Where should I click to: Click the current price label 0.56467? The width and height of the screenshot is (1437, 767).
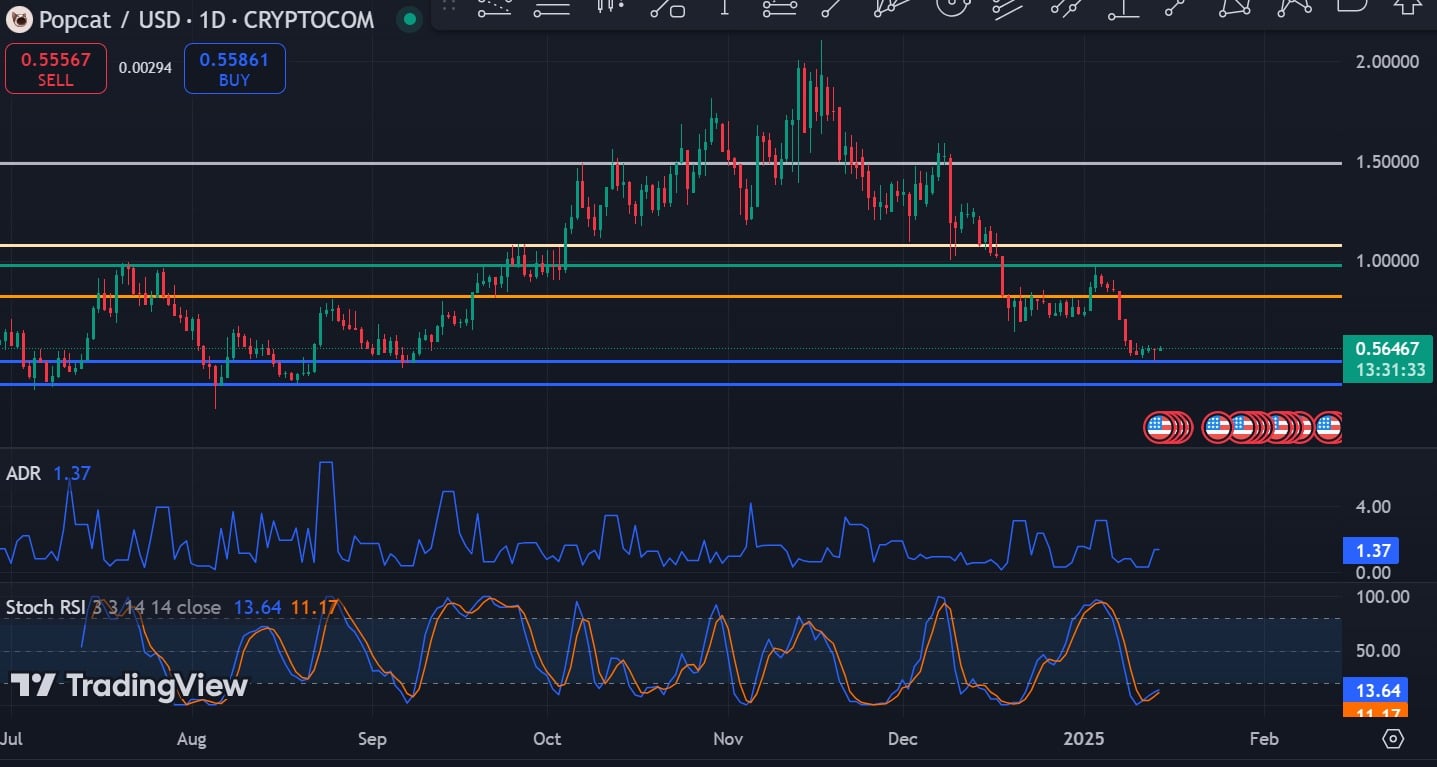[x=1387, y=349]
